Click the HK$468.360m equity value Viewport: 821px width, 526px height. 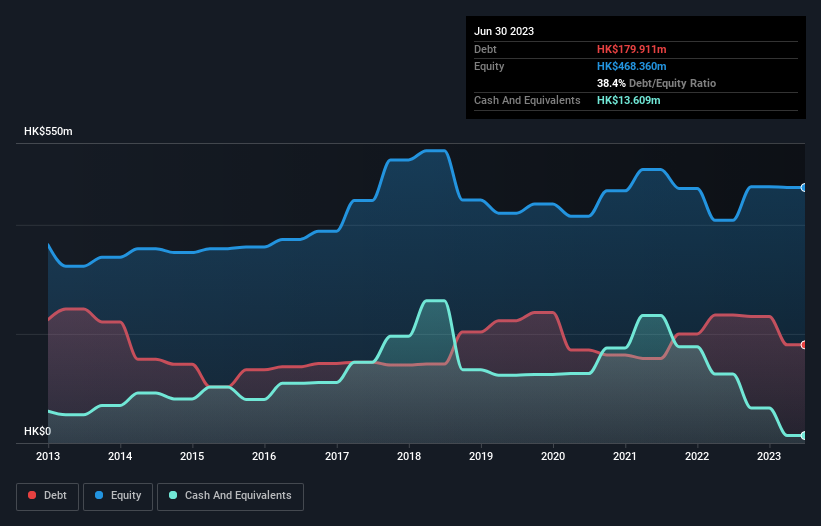point(631,66)
